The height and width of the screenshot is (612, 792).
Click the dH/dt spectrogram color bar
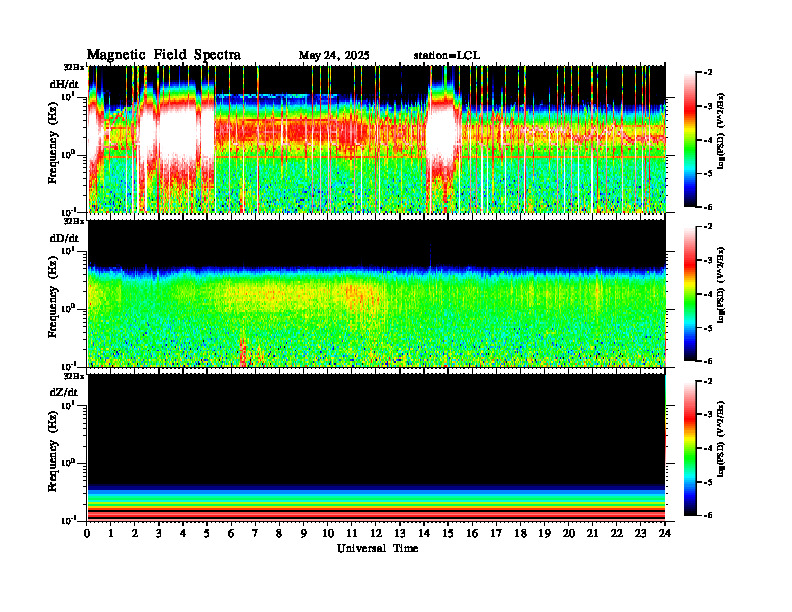[690, 139]
